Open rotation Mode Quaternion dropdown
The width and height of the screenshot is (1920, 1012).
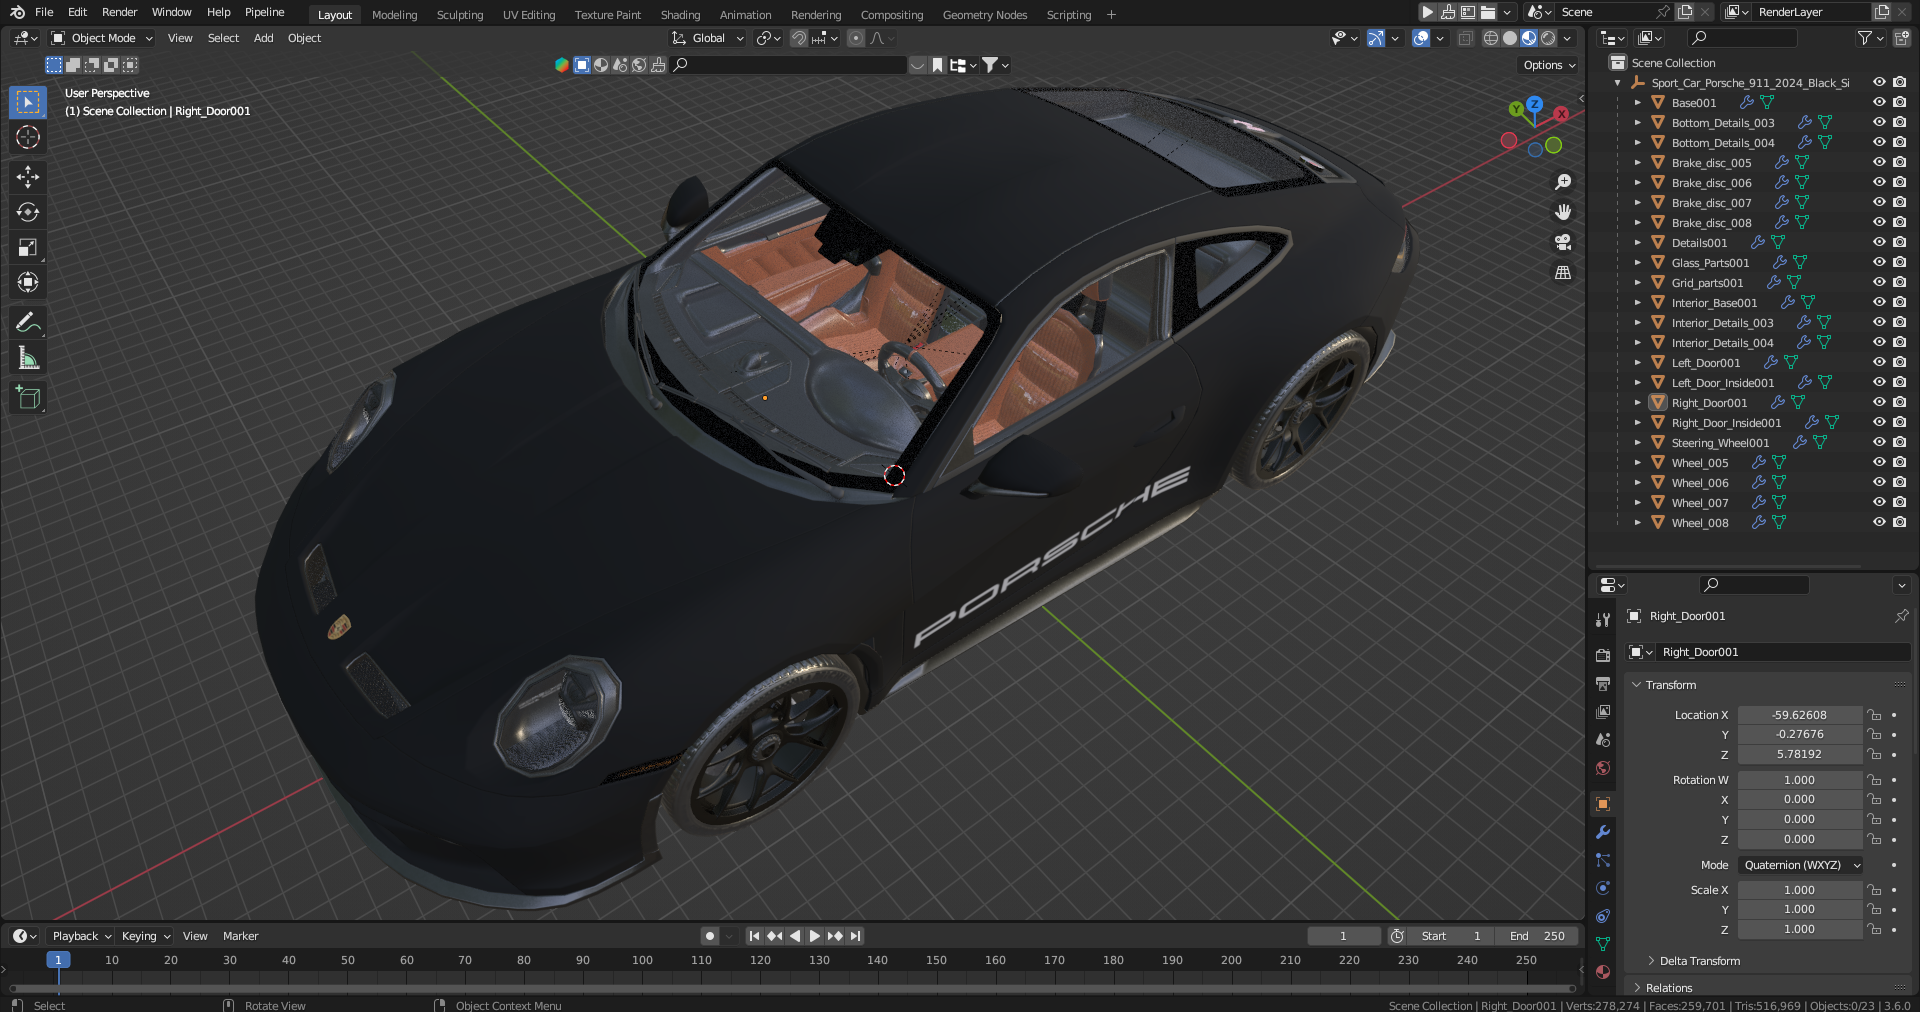(1800, 865)
